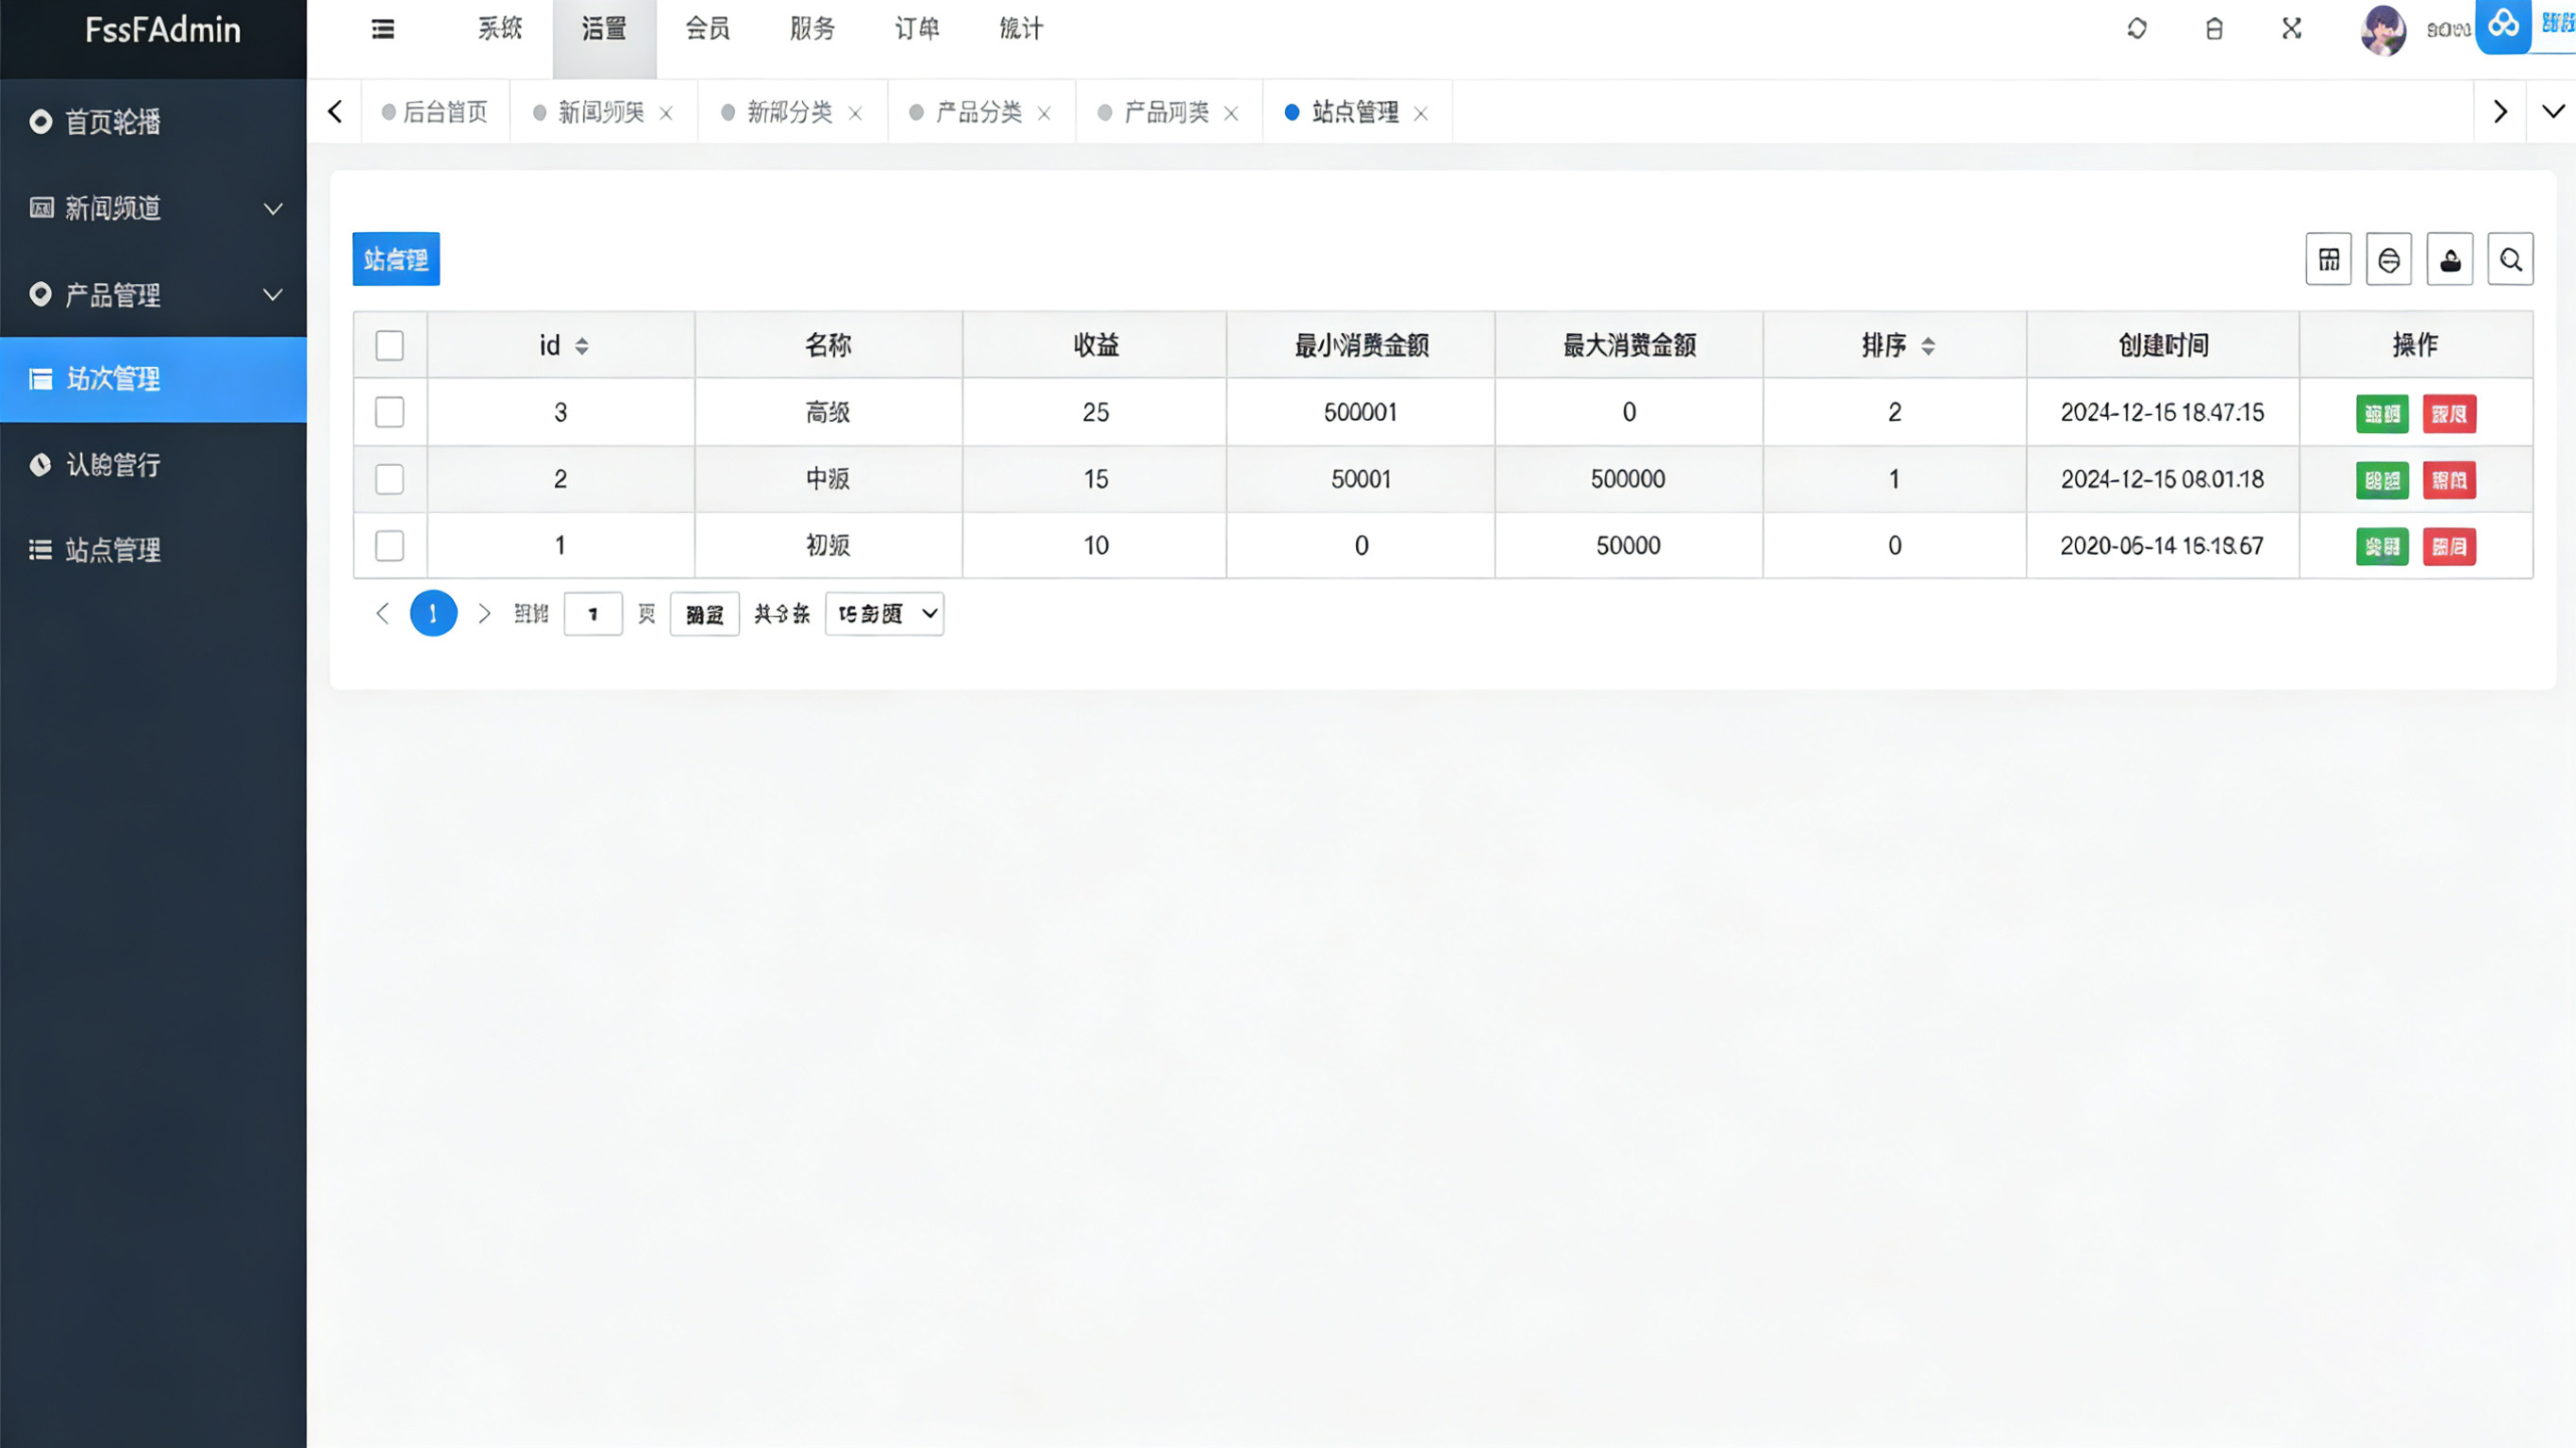Image resolution: width=2576 pixels, height=1448 pixels.
Task: Check the select-all header checkbox
Action: point(389,346)
